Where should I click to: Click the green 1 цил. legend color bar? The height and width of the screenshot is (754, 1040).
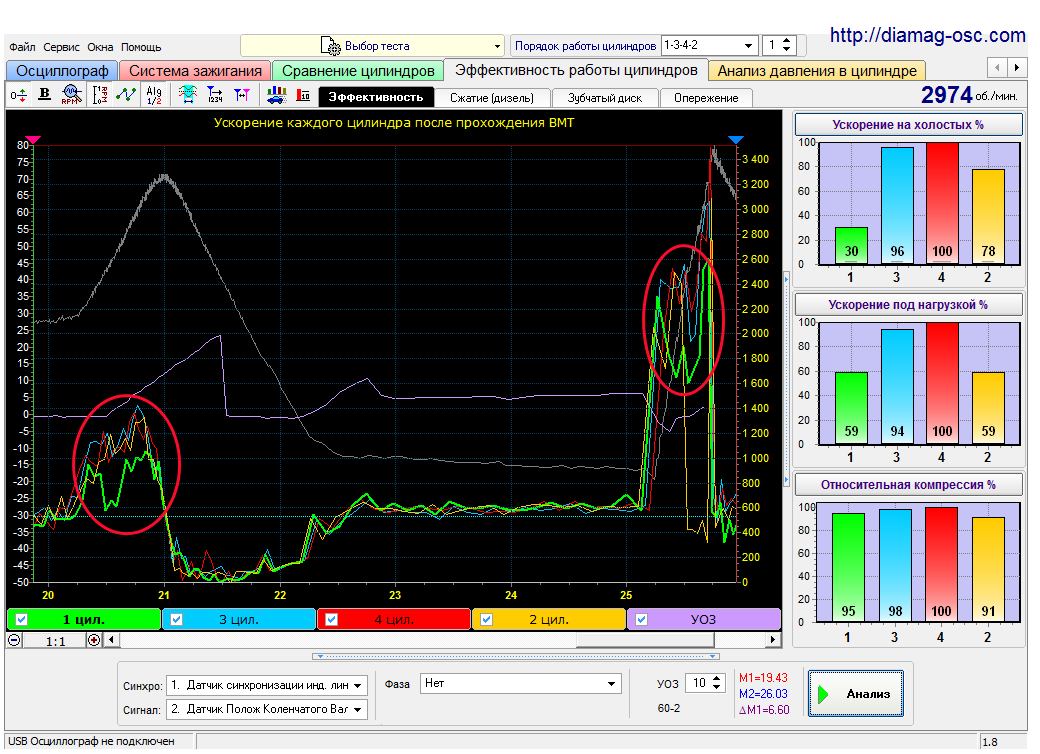pyautogui.click(x=84, y=619)
